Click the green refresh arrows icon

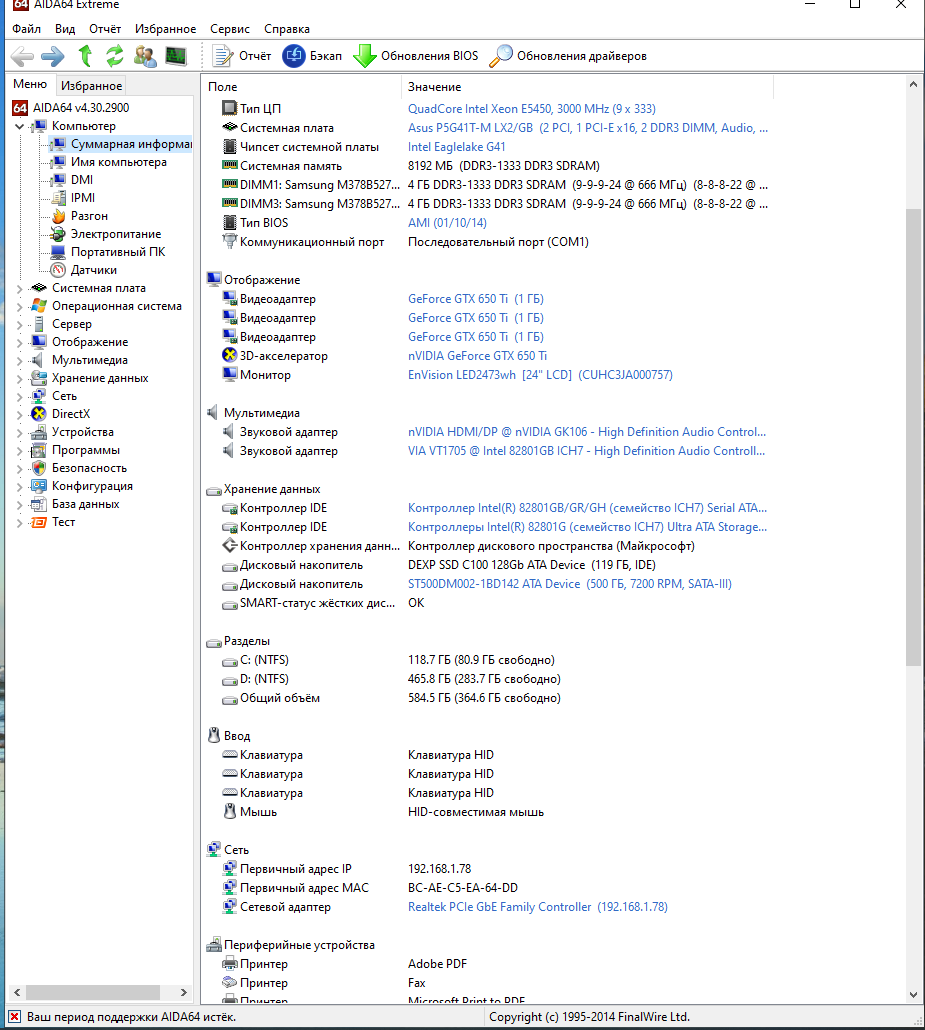pyautogui.click(x=115, y=56)
